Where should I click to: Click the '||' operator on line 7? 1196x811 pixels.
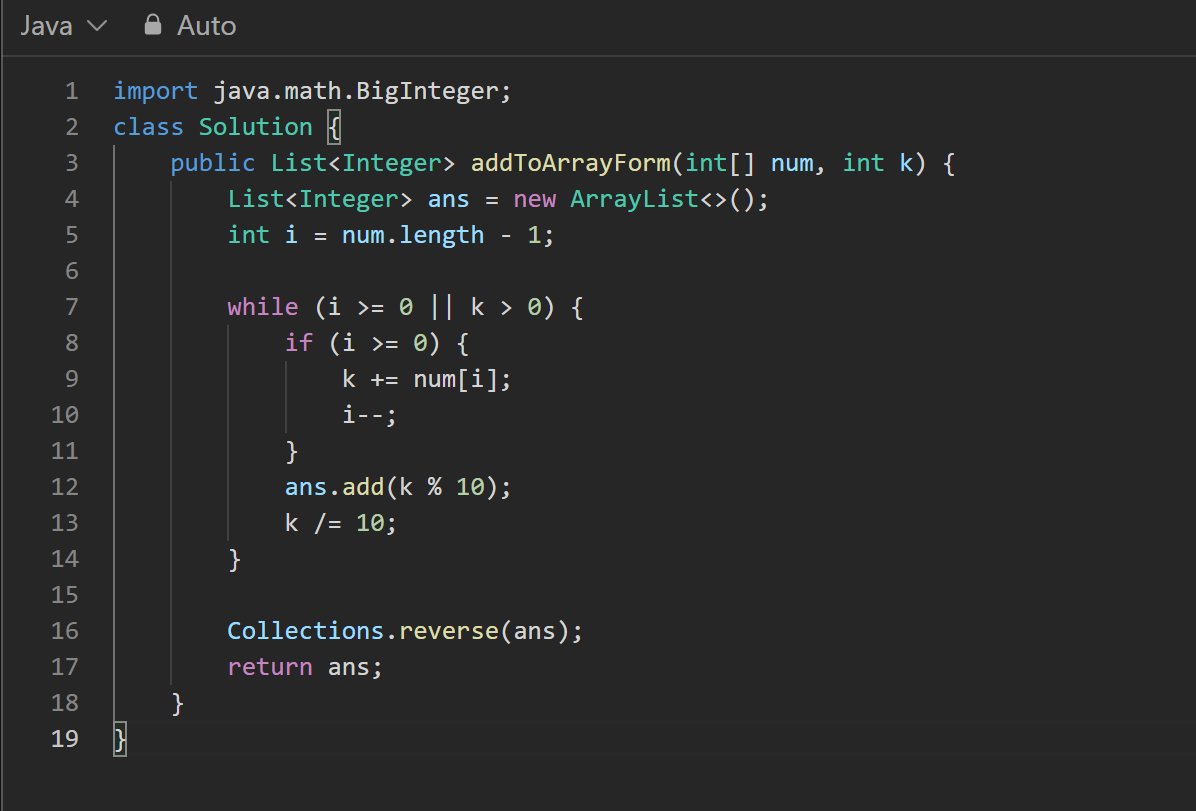[x=442, y=307]
